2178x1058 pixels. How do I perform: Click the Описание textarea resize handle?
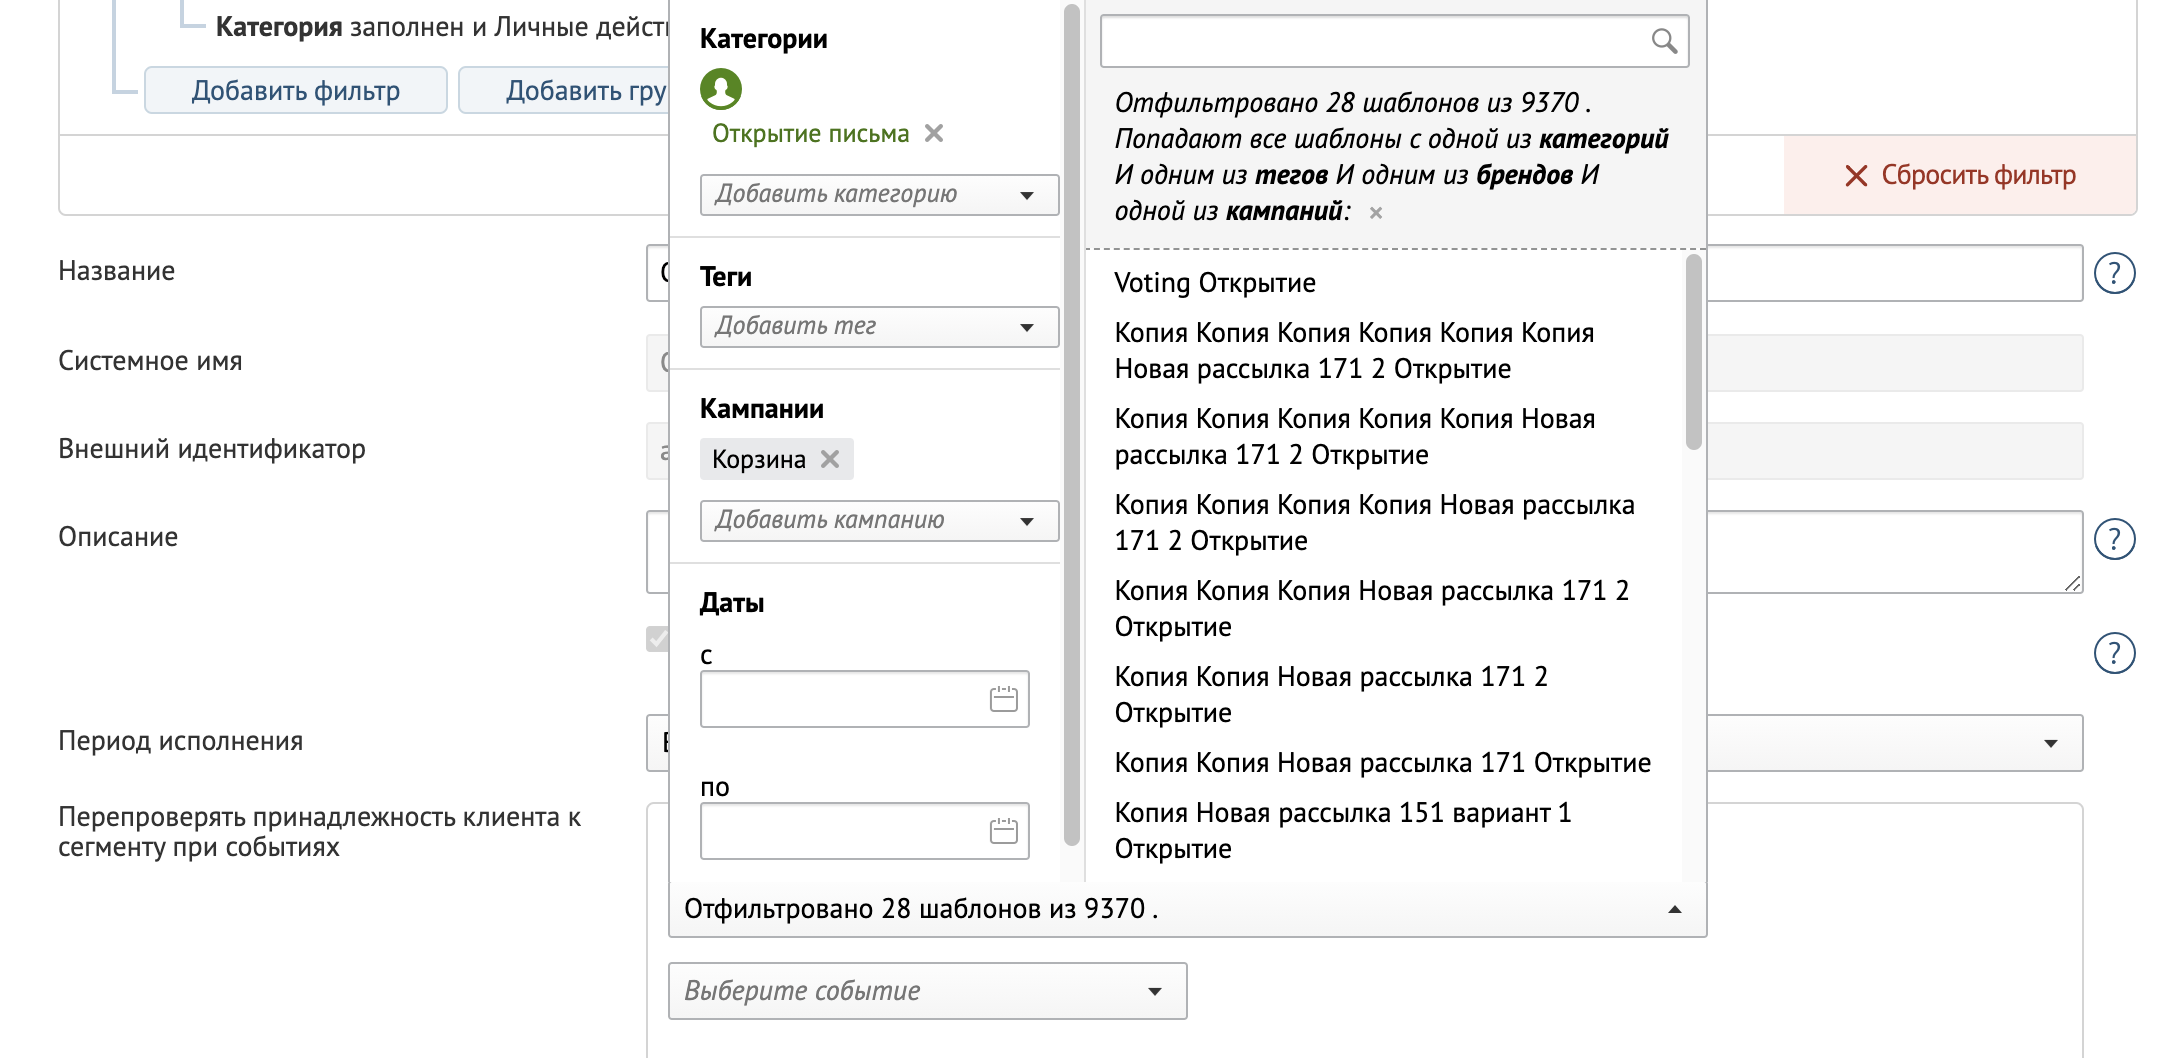2072,584
